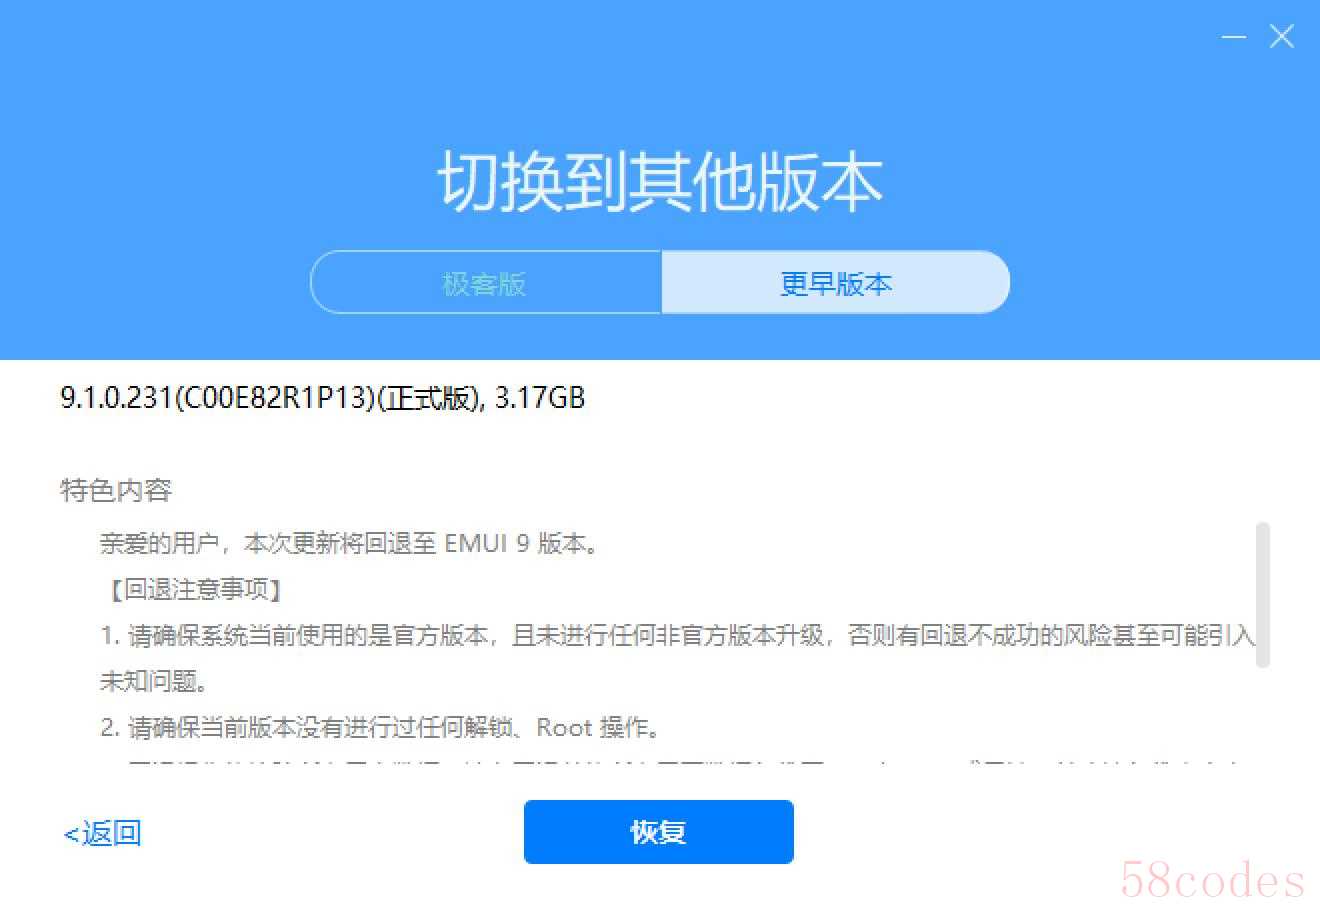Click the 3.17GB package size text
The image size is (1320, 910).
[x=540, y=398]
